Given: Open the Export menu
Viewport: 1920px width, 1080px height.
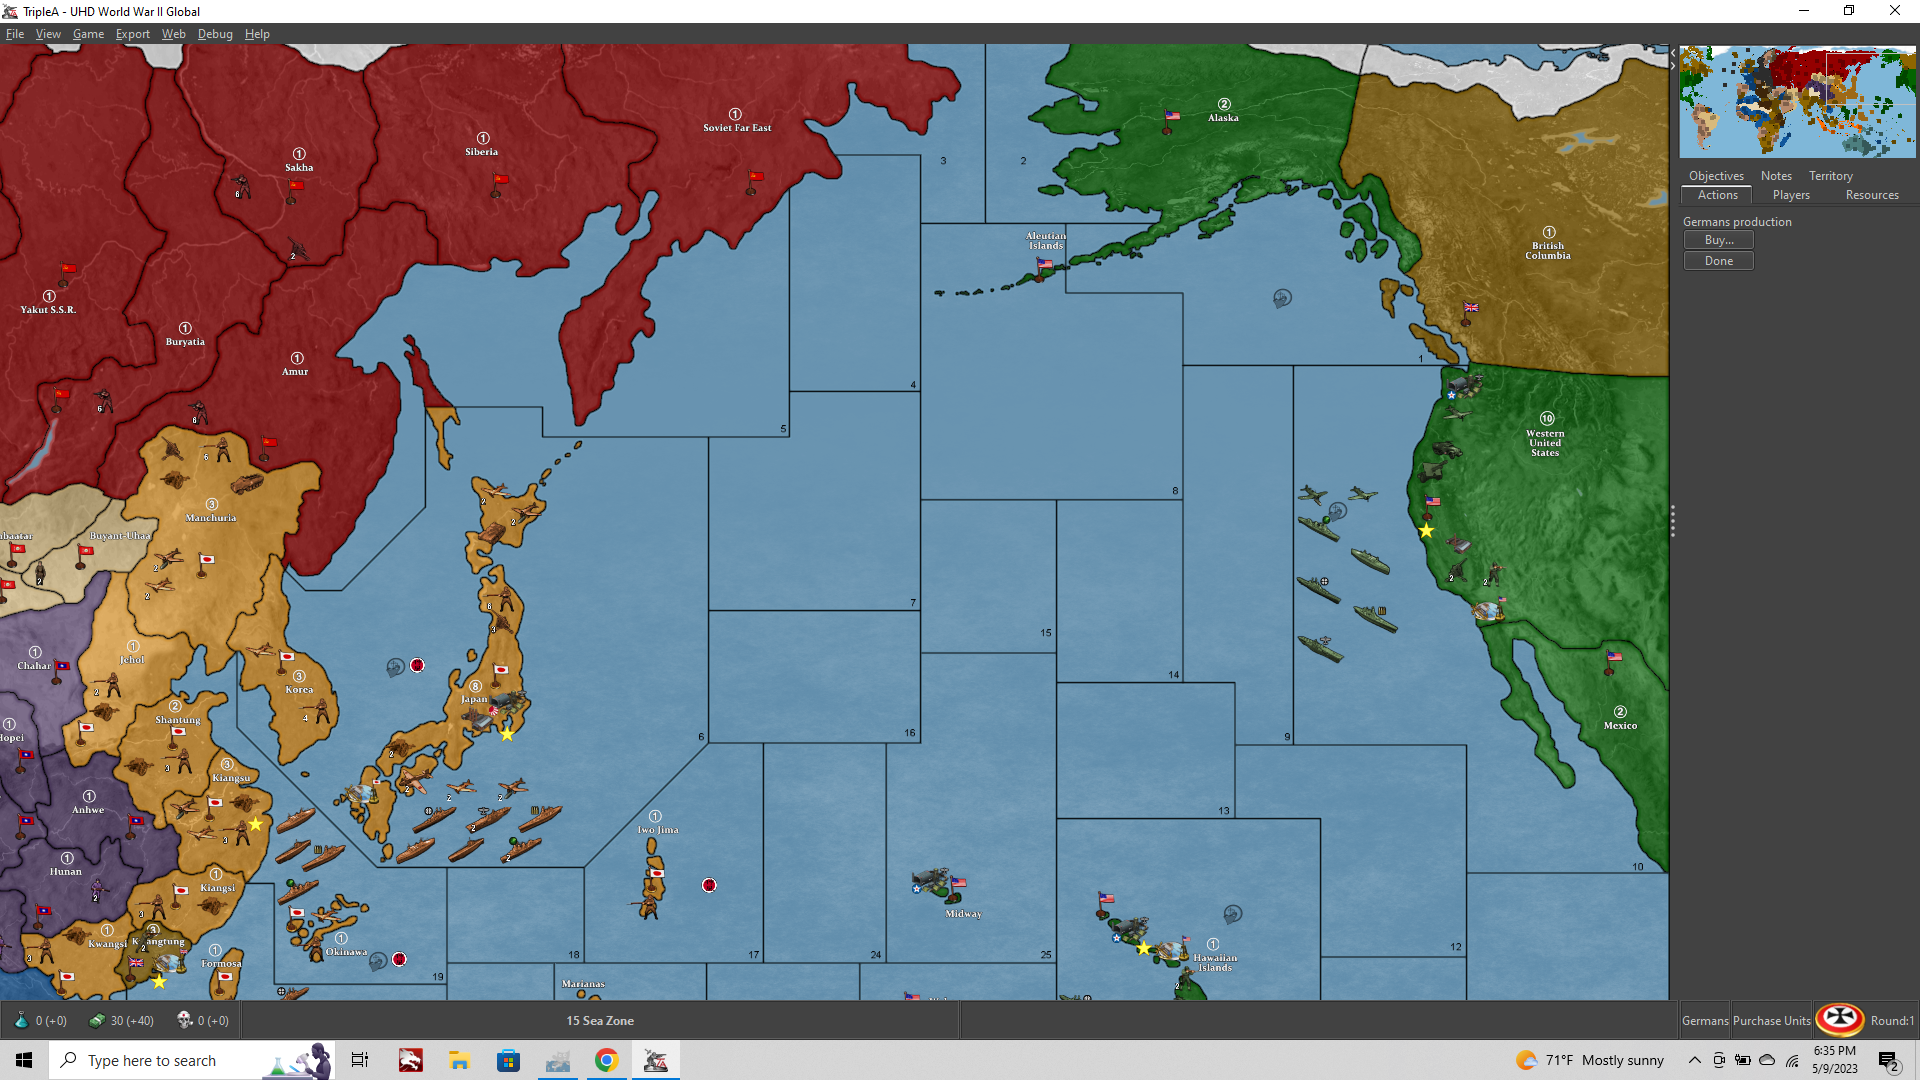Looking at the screenshot, I should [x=132, y=34].
